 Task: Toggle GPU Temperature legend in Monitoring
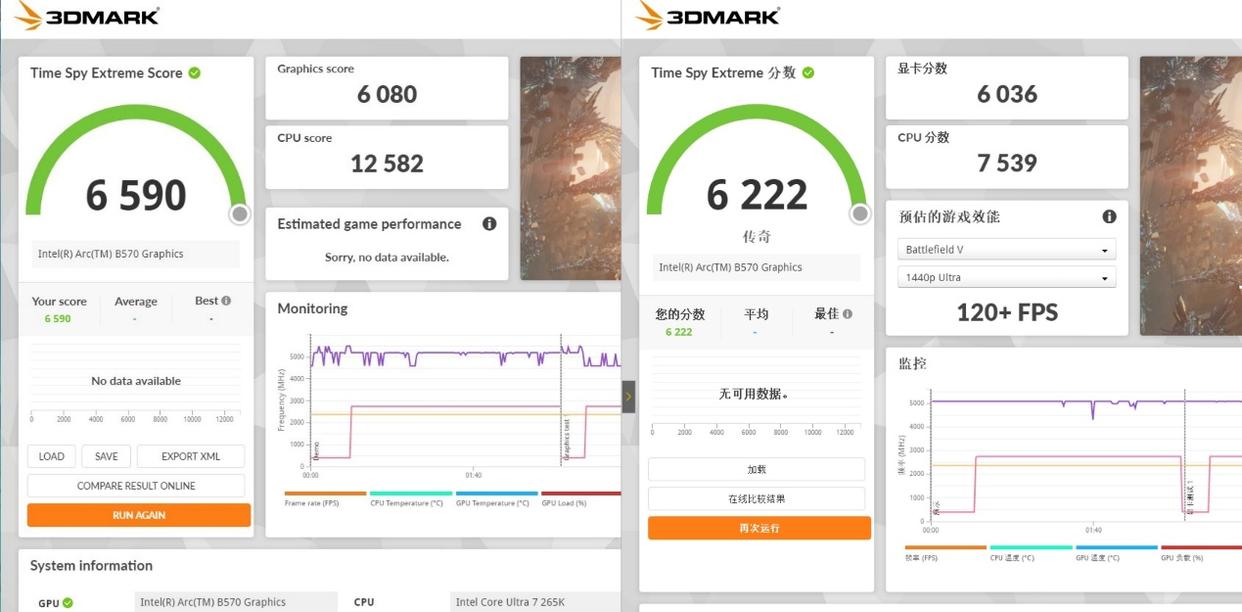(496, 498)
